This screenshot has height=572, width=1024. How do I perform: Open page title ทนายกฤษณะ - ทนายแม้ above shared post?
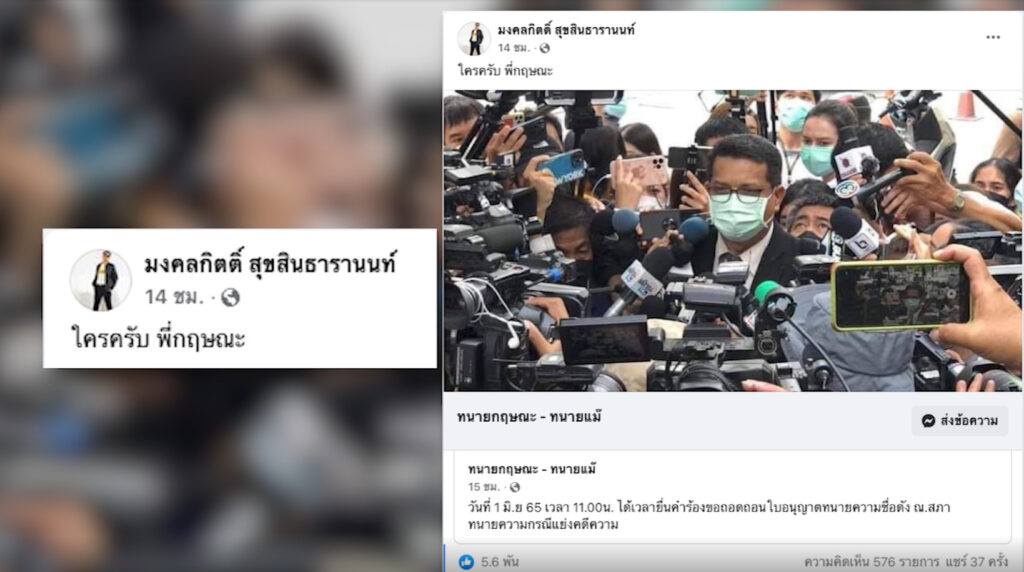[x=529, y=417]
